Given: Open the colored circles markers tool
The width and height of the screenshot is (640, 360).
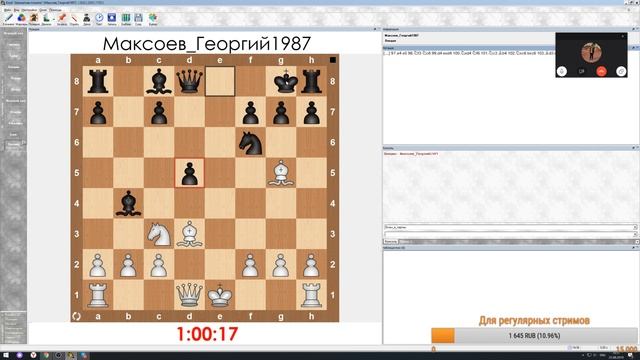Looking at the screenshot, I should [21, 18].
